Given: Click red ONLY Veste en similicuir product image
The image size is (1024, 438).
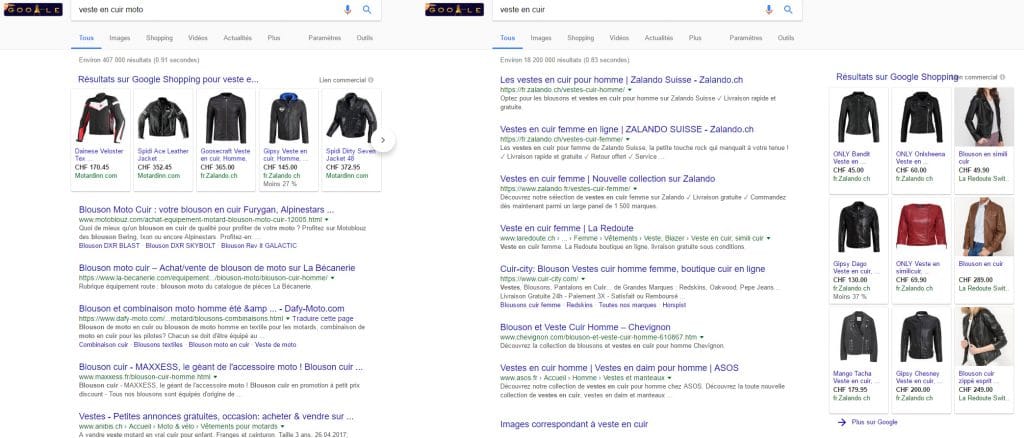Looking at the screenshot, I should (x=921, y=226).
